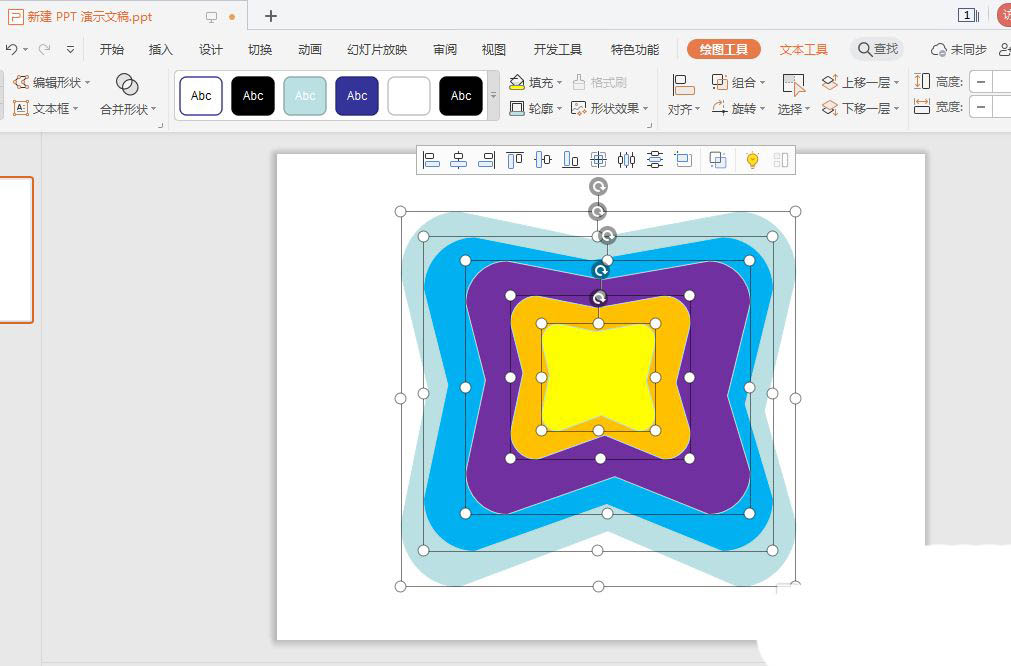Screen dimensions: 1011x666
Task: Click the 格式刷 format painter
Action: pyautogui.click(x=600, y=83)
